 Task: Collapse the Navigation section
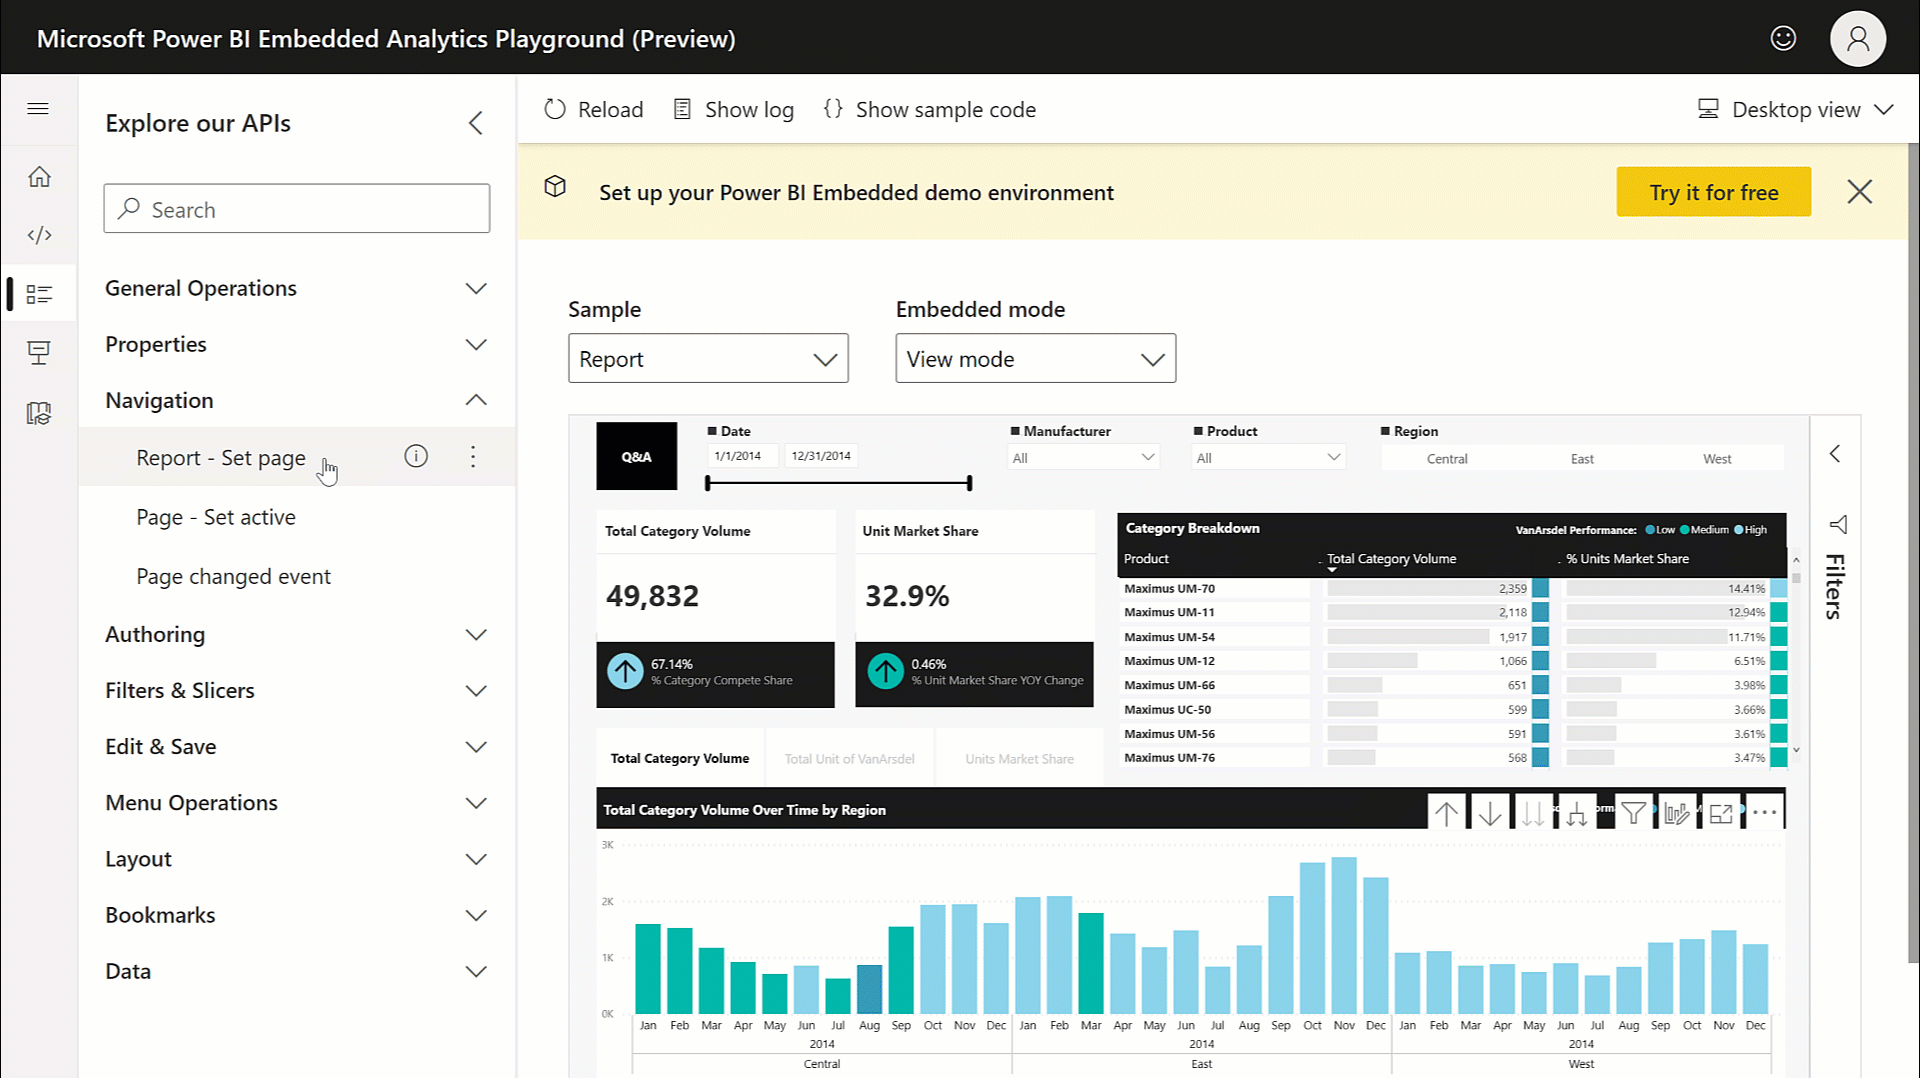pos(476,400)
